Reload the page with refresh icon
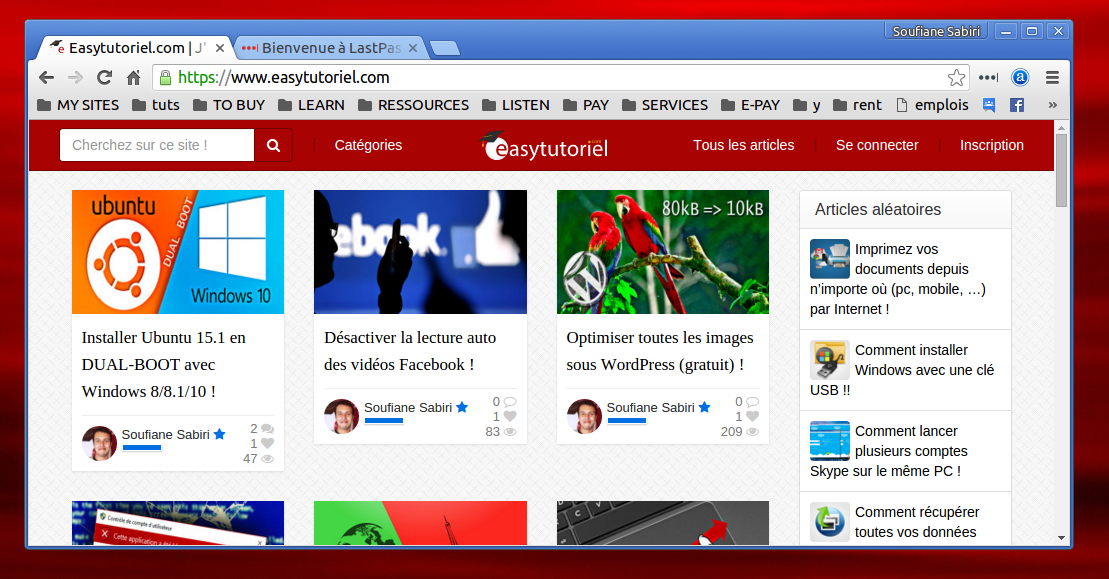This screenshot has height=579, width=1109. pos(105,78)
